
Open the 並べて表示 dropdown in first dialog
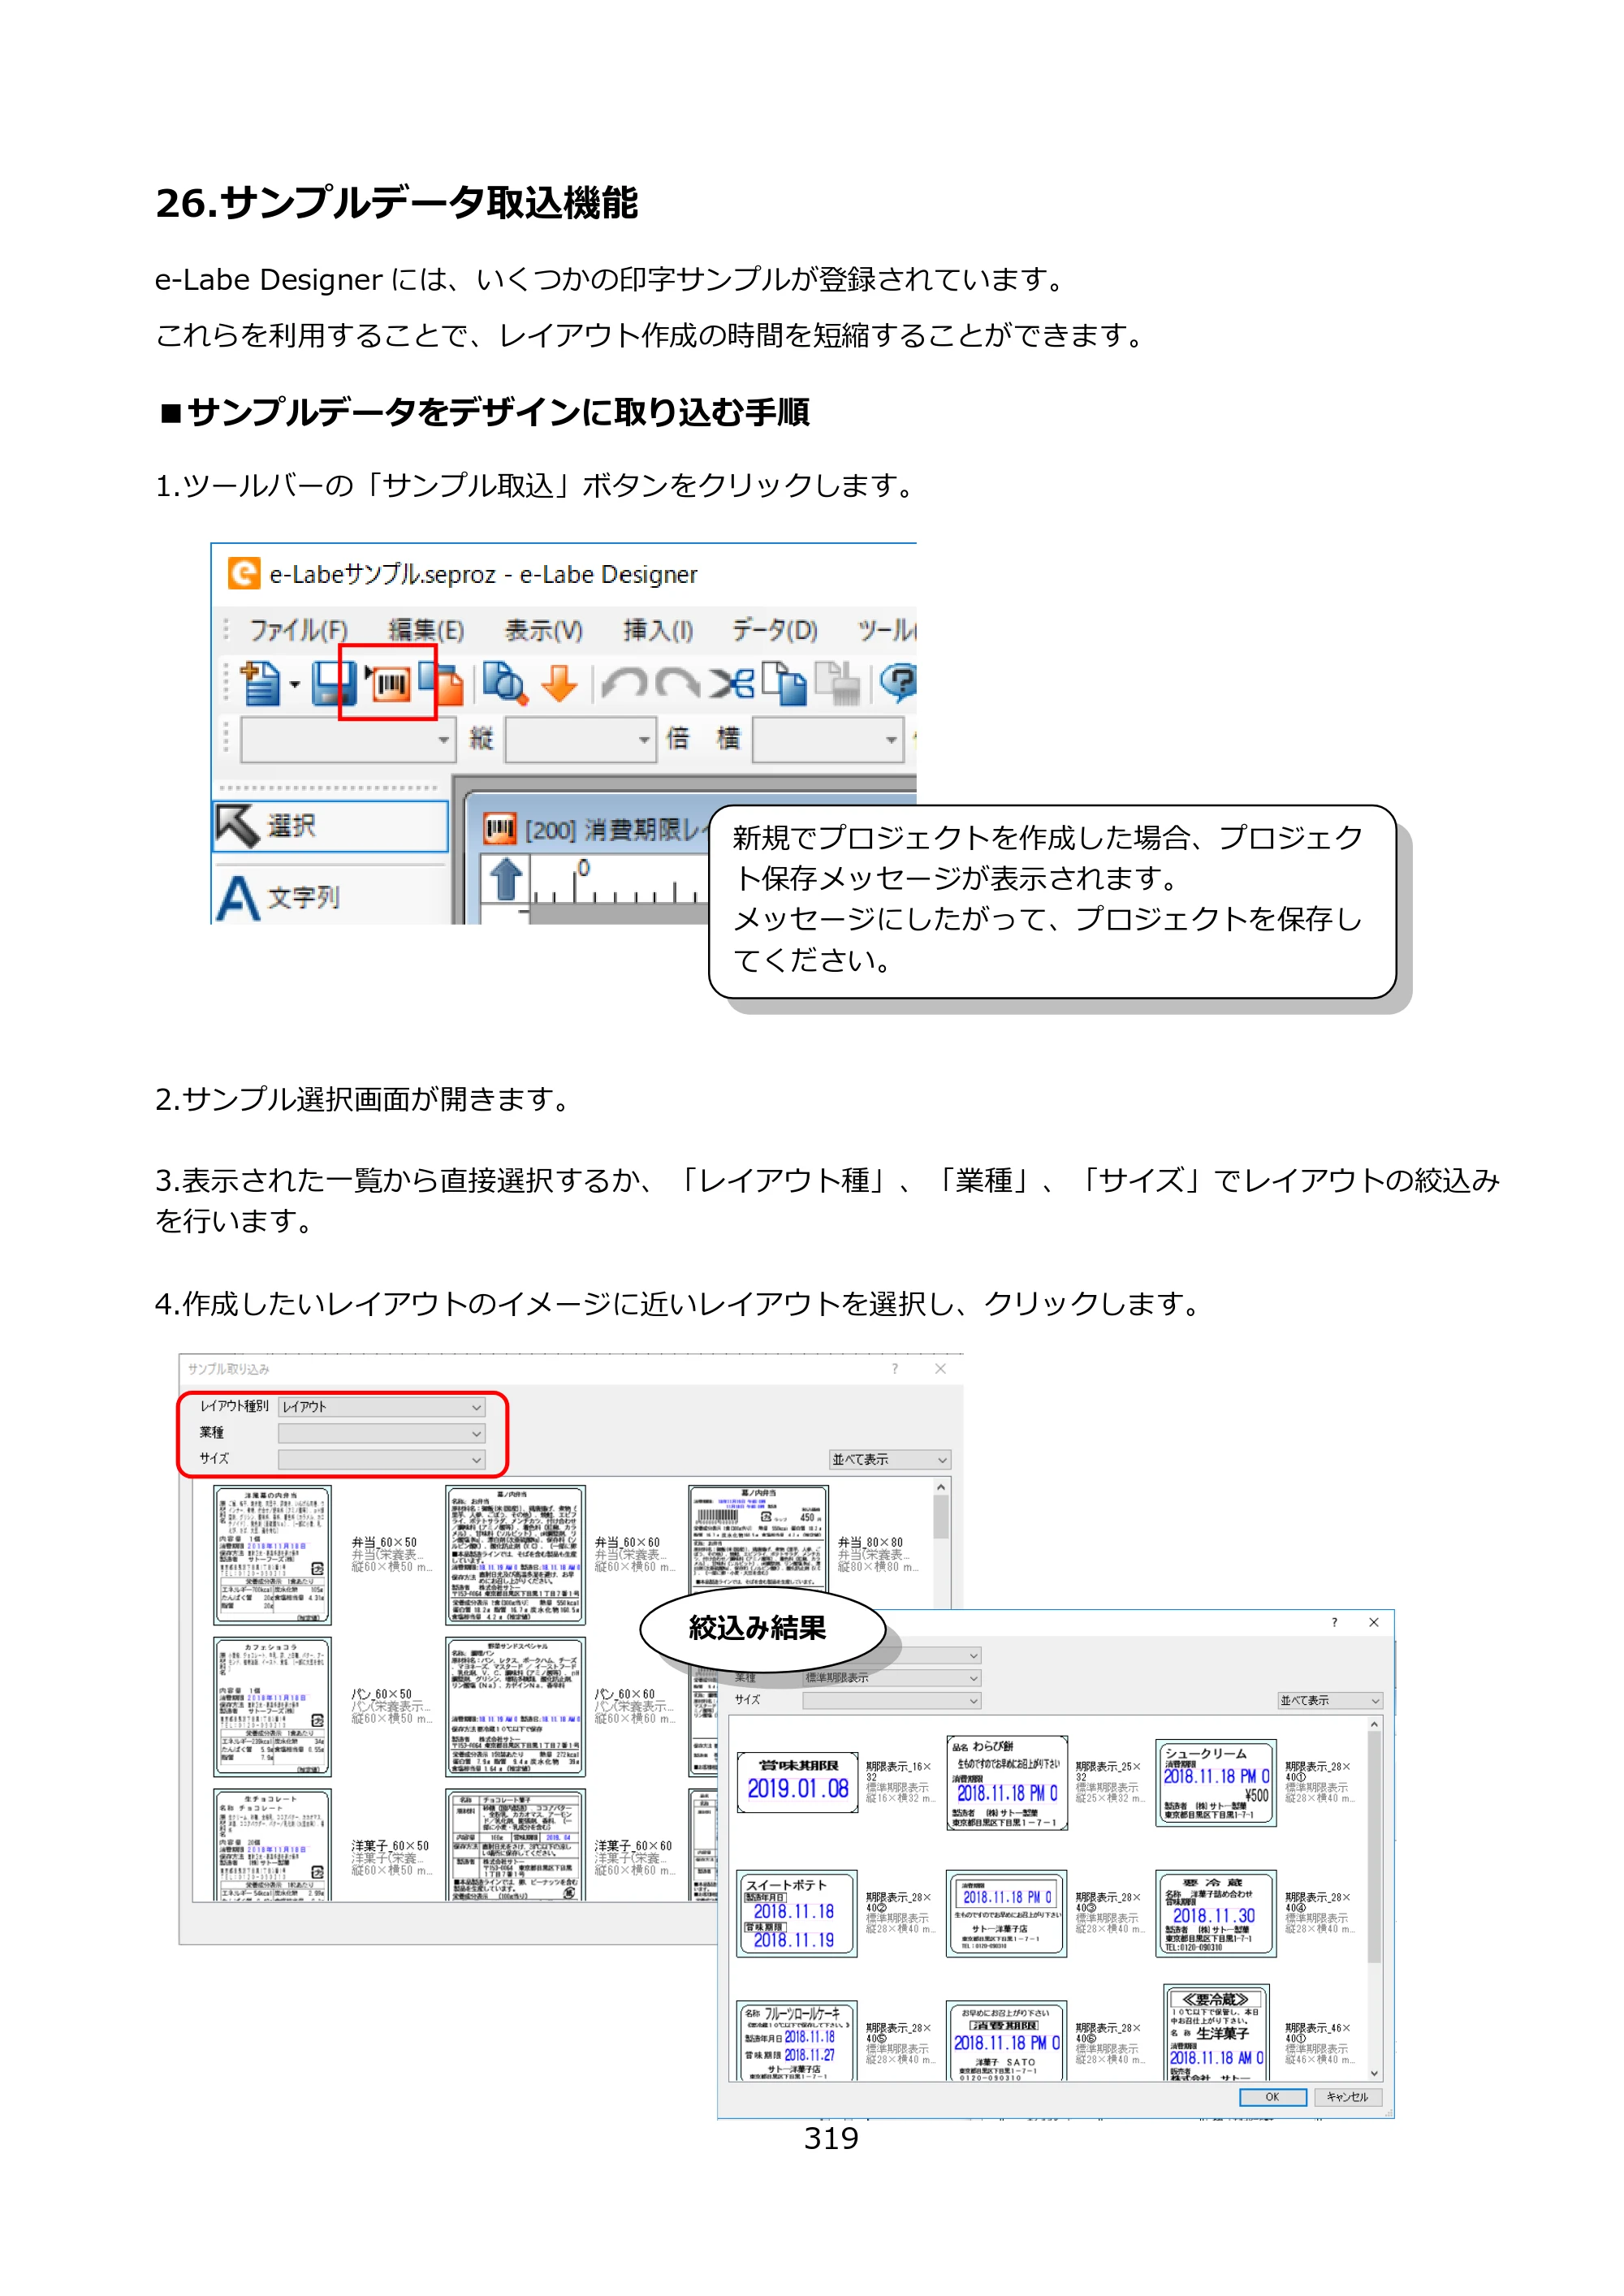(x=890, y=1460)
